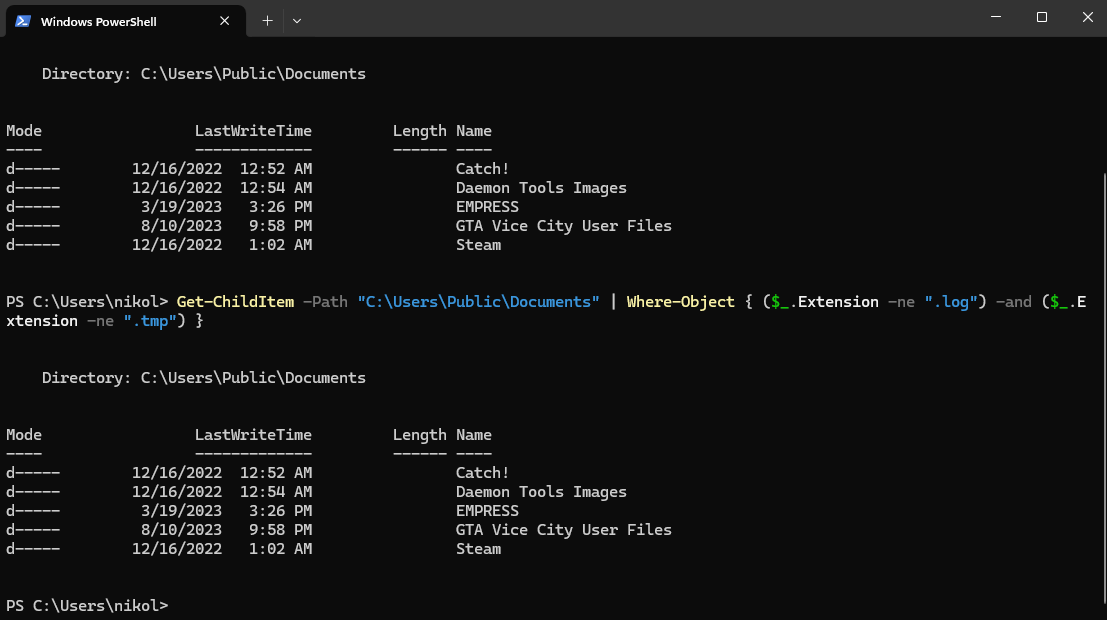Click "Daemon Tools Images" in the first listing
This screenshot has height=620, width=1107.
coord(541,188)
